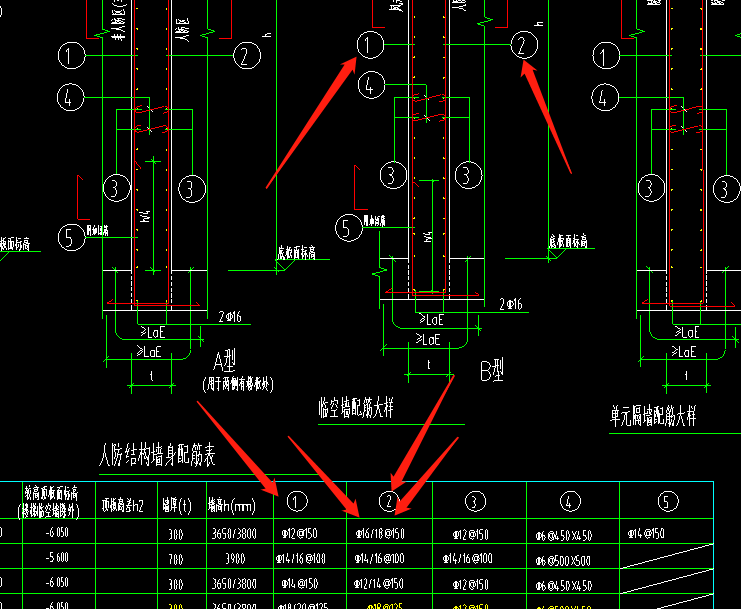Pick the B型 detail label
Screen dimensions: 741x609
point(492,370)
